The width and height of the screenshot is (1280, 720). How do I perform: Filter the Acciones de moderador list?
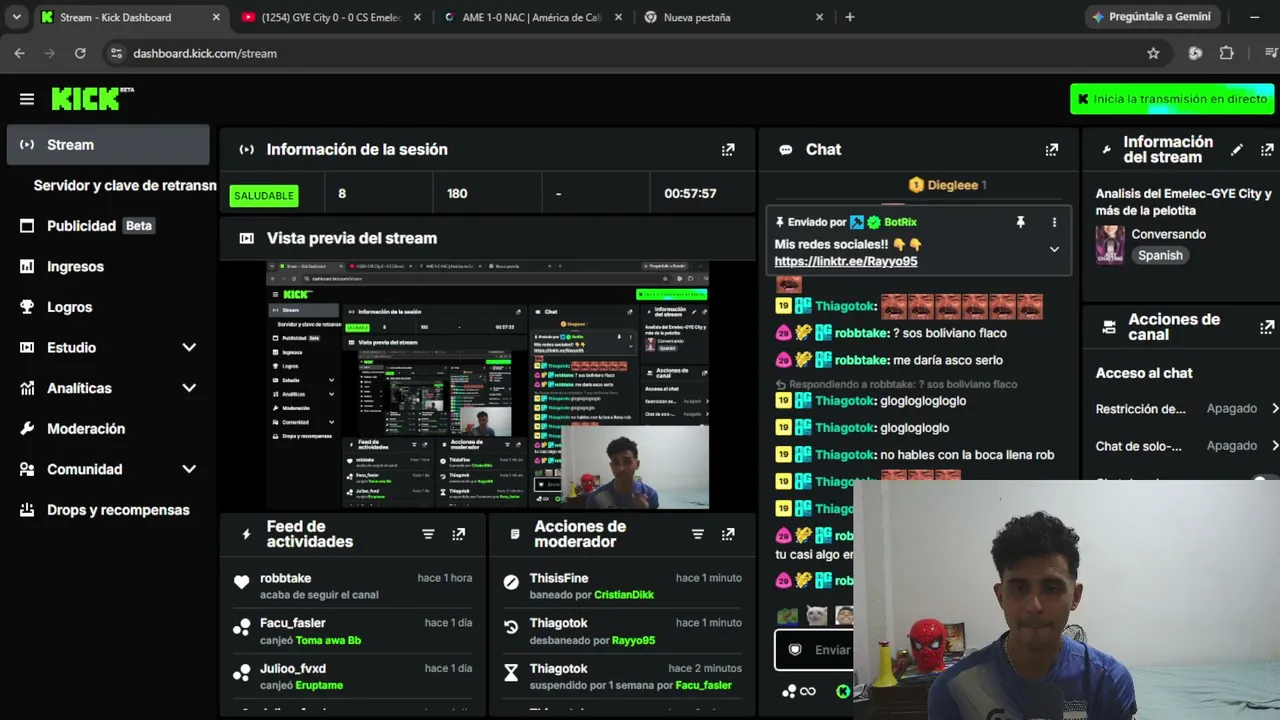[x=698, y=534]
